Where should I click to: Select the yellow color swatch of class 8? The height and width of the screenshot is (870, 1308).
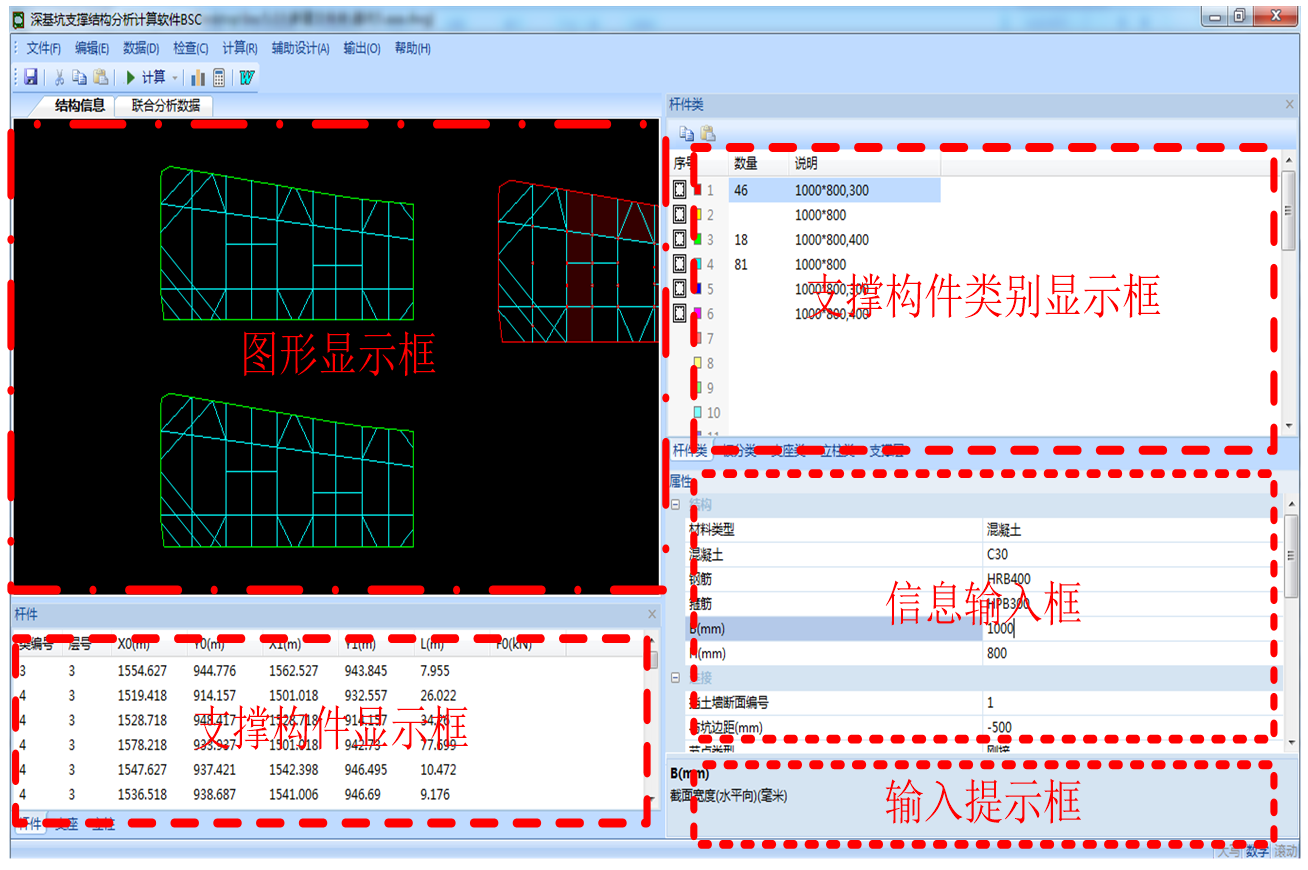pyautogui.click(x=698, y=364)
